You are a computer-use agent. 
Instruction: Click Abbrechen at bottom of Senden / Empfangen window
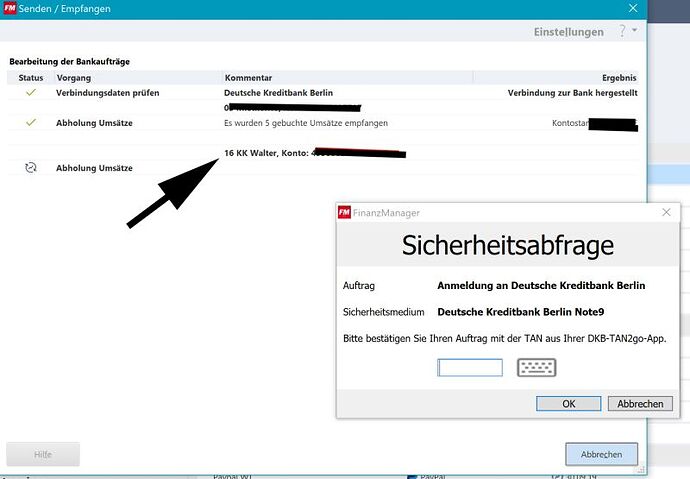click(602, 454)
